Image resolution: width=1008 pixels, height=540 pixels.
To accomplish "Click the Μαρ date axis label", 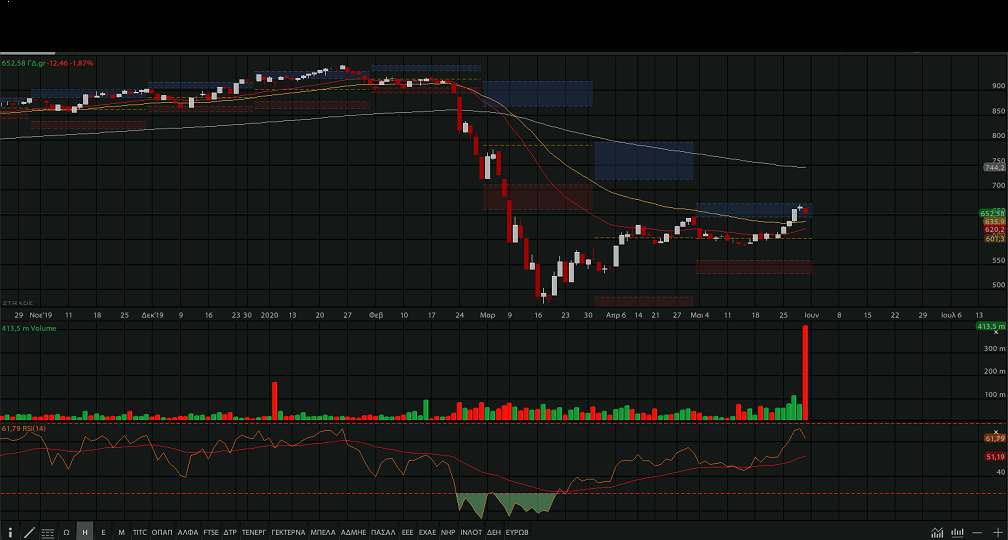I will [487, 315].
